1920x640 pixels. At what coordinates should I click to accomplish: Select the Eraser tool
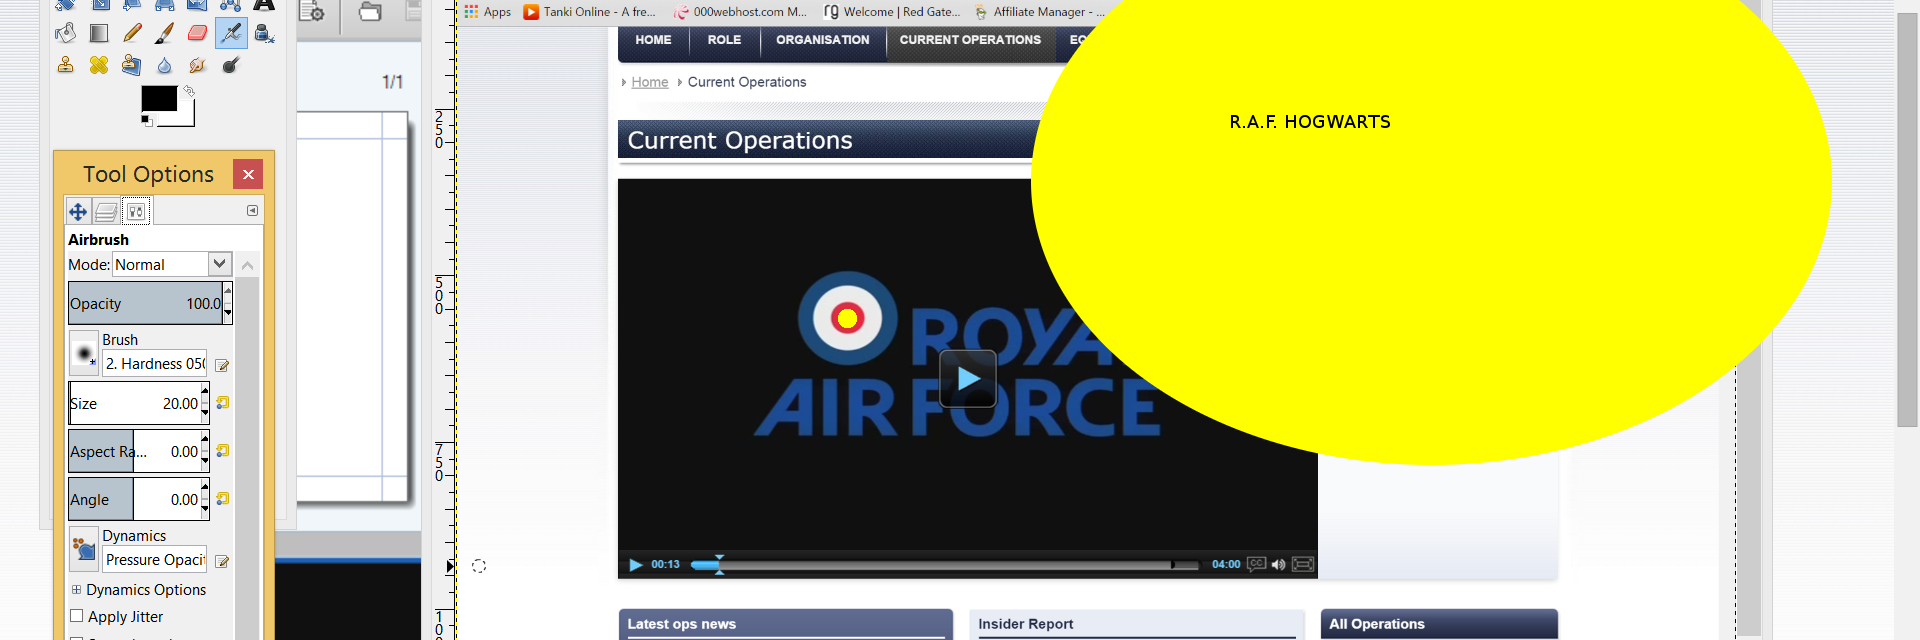pos(198,33)
